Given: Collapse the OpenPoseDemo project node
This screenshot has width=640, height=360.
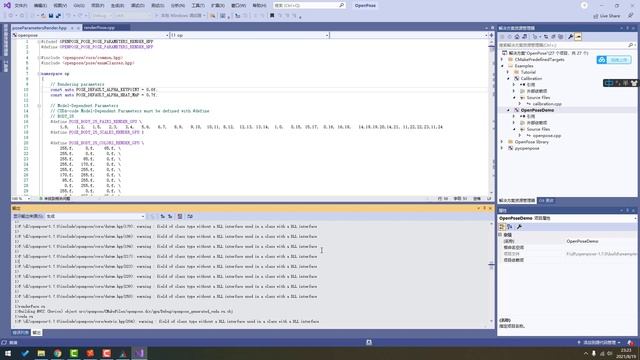Looking at the screenshot, I should click(x=508, y=110).
